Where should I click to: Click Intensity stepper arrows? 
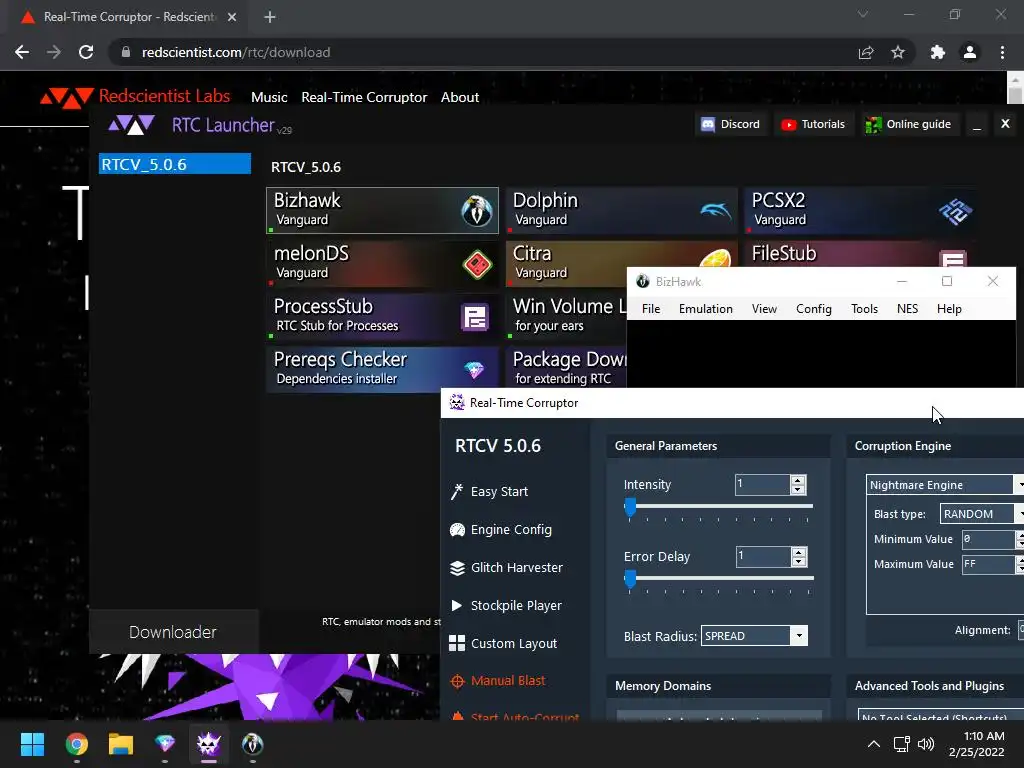(x=798, y=485)
